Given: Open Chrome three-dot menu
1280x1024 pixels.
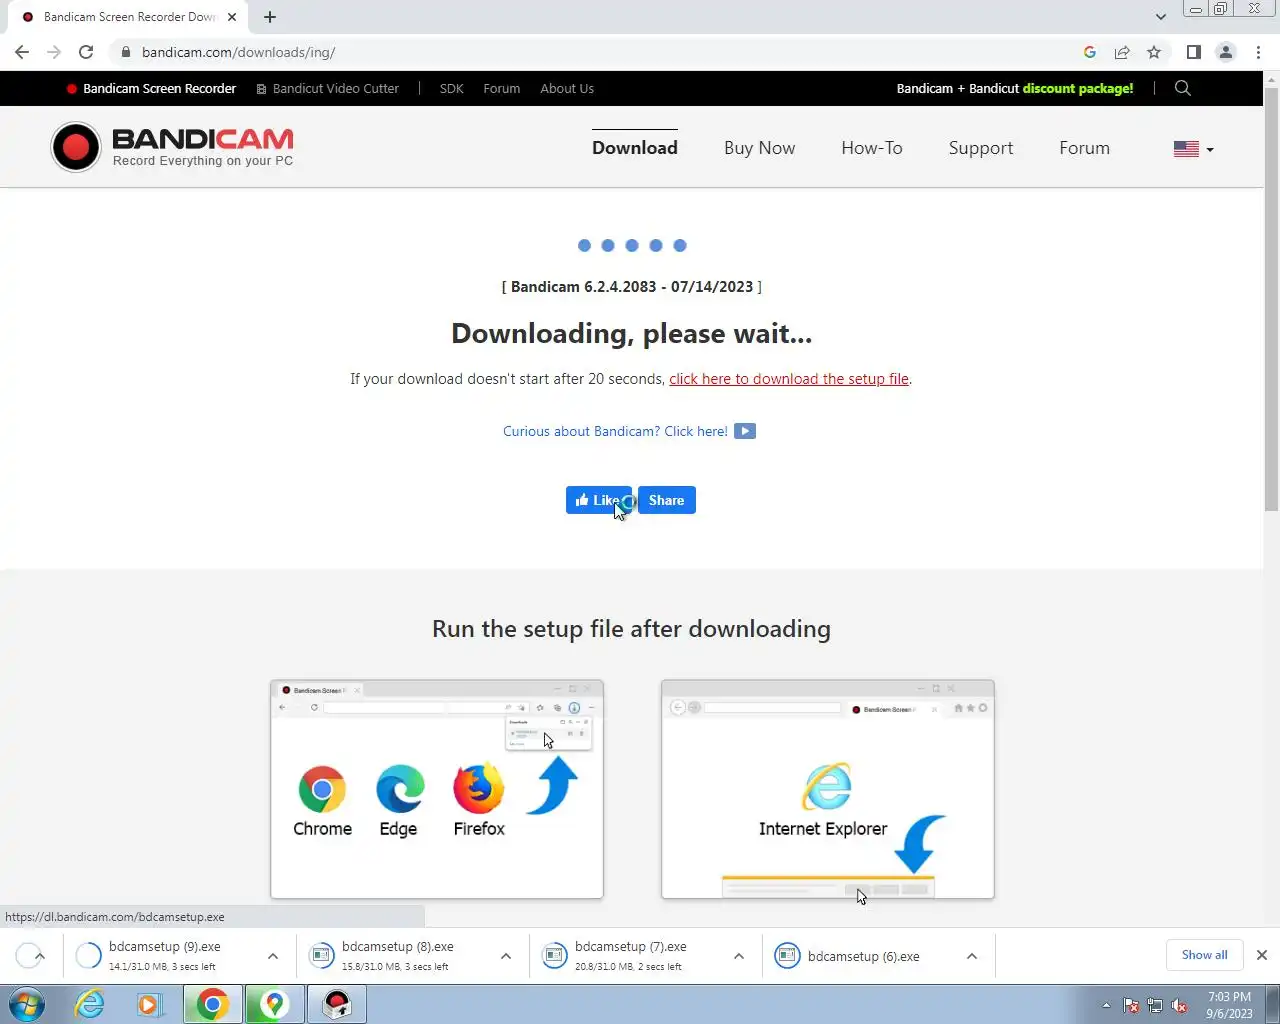Looking at the screenshot, I should [1258, 52].
